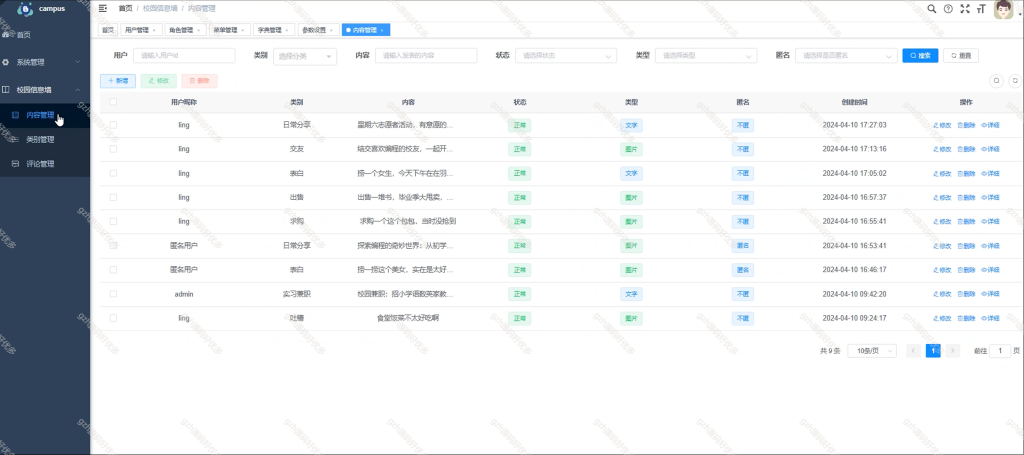Close the 参数设置 tab
This screenshot has width=1024, height=455.
[331, 30]
